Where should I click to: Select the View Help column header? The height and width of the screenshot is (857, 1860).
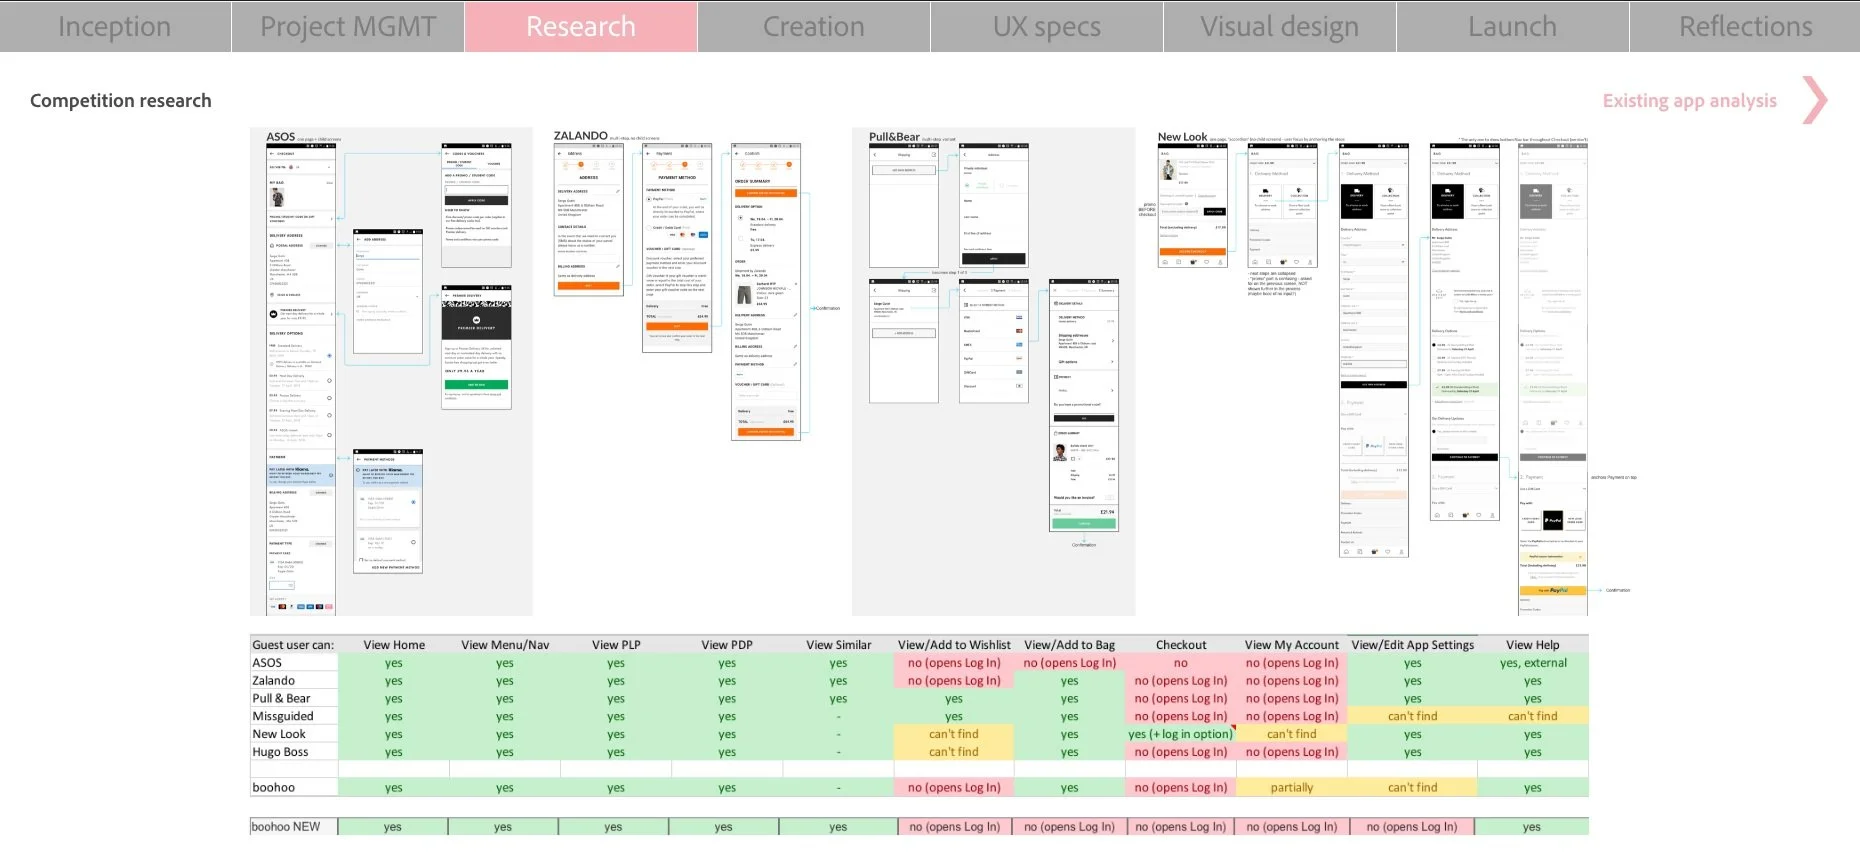[1533, 645]
